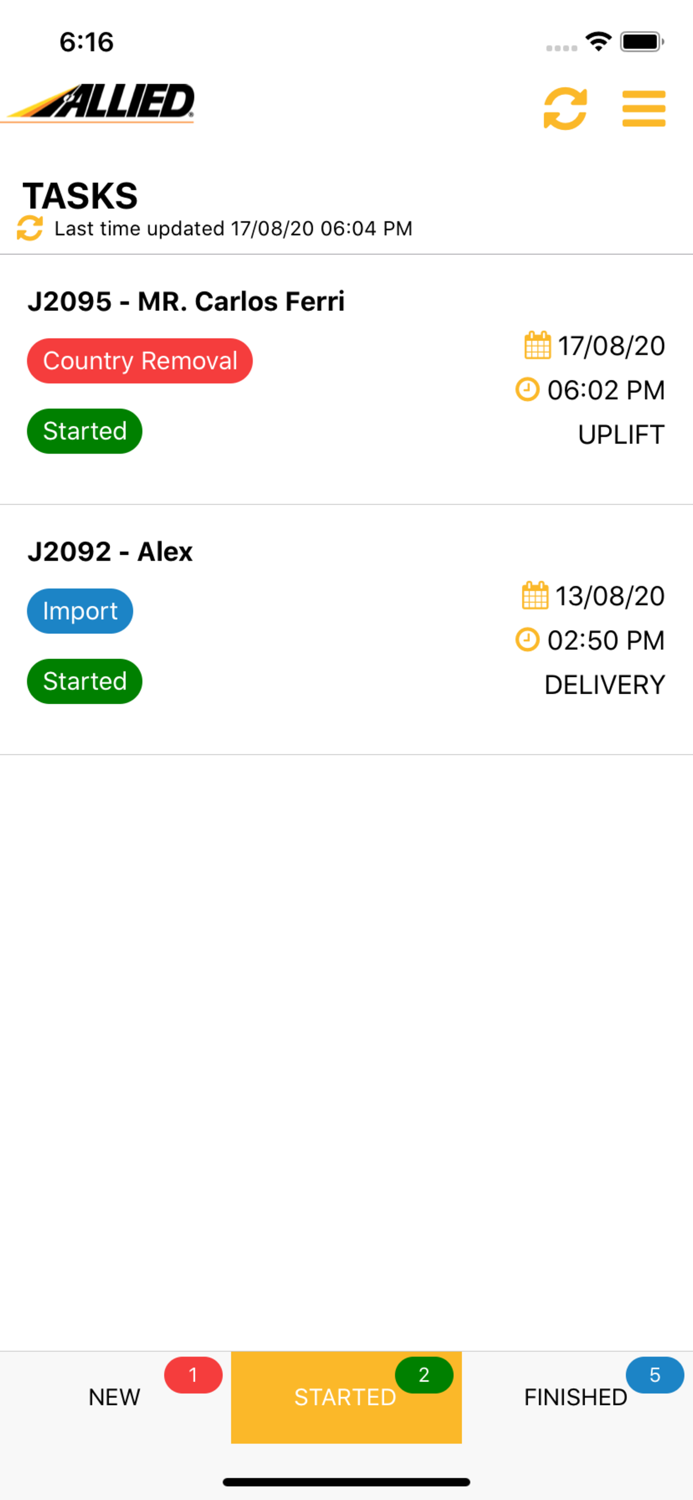Tap the refresh sync icon in the header

click(566, 108)
